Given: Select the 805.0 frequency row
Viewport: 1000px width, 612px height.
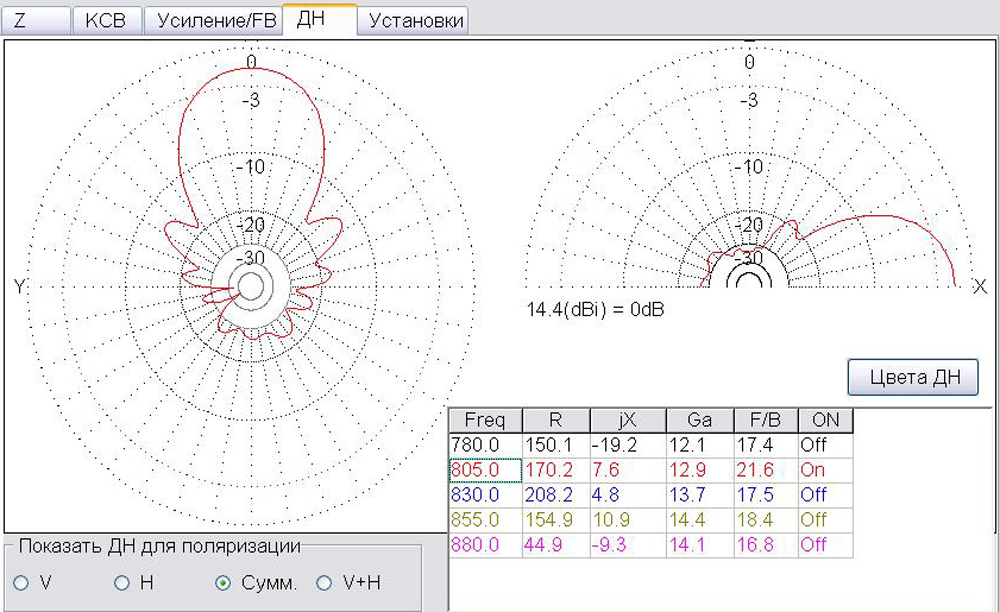Looking at the screenshot, I should [485, 470].
